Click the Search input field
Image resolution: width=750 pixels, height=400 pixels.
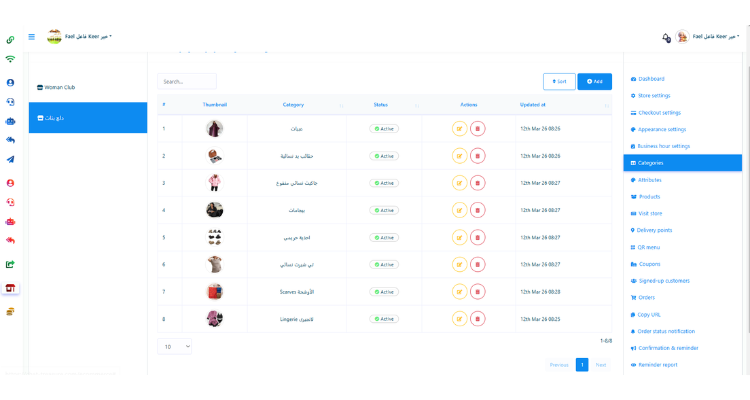point(187,81)
